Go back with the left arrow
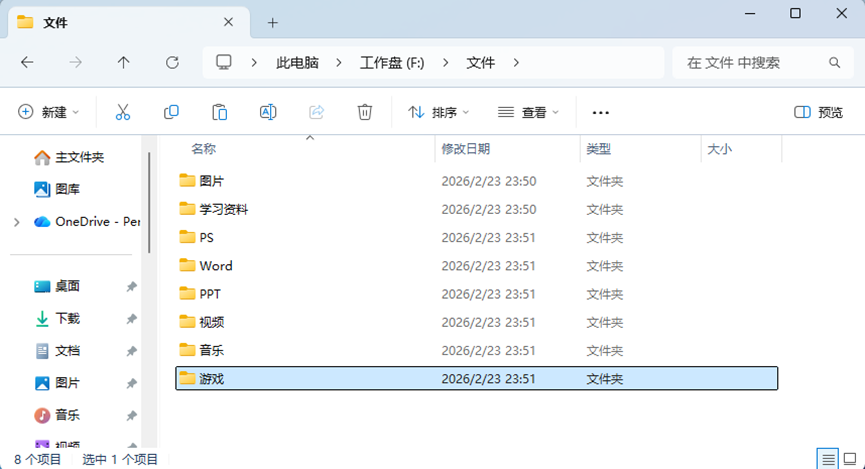The width and height of the screenshot is (865, 469). (27, 62)
